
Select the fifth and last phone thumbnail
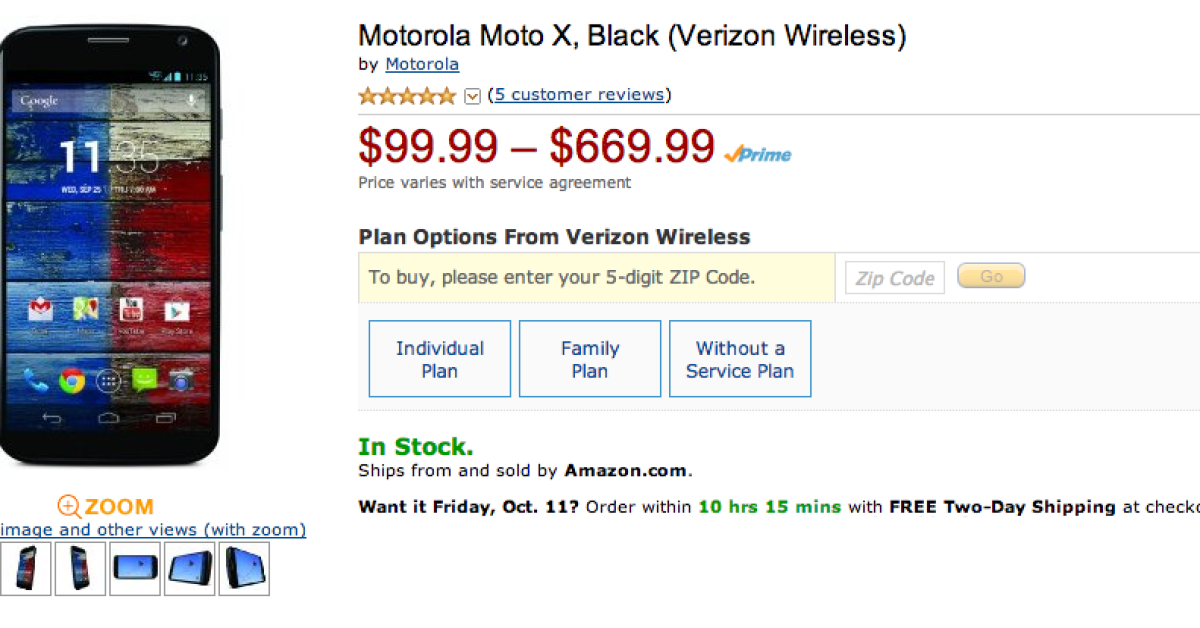point(243,569)
